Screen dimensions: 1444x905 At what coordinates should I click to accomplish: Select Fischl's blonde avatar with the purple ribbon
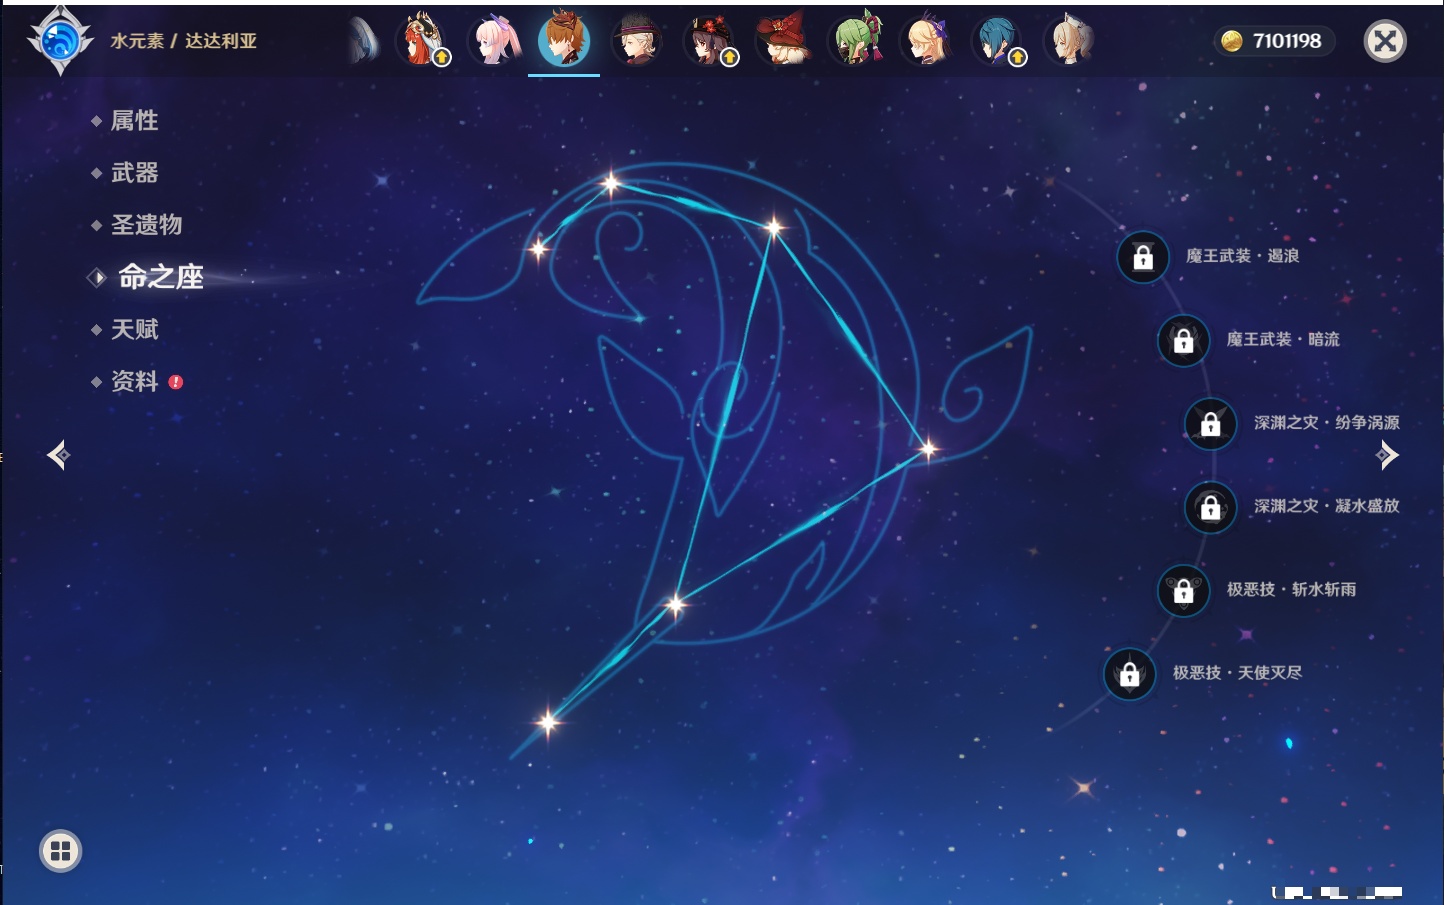click(x=927, y=41)
